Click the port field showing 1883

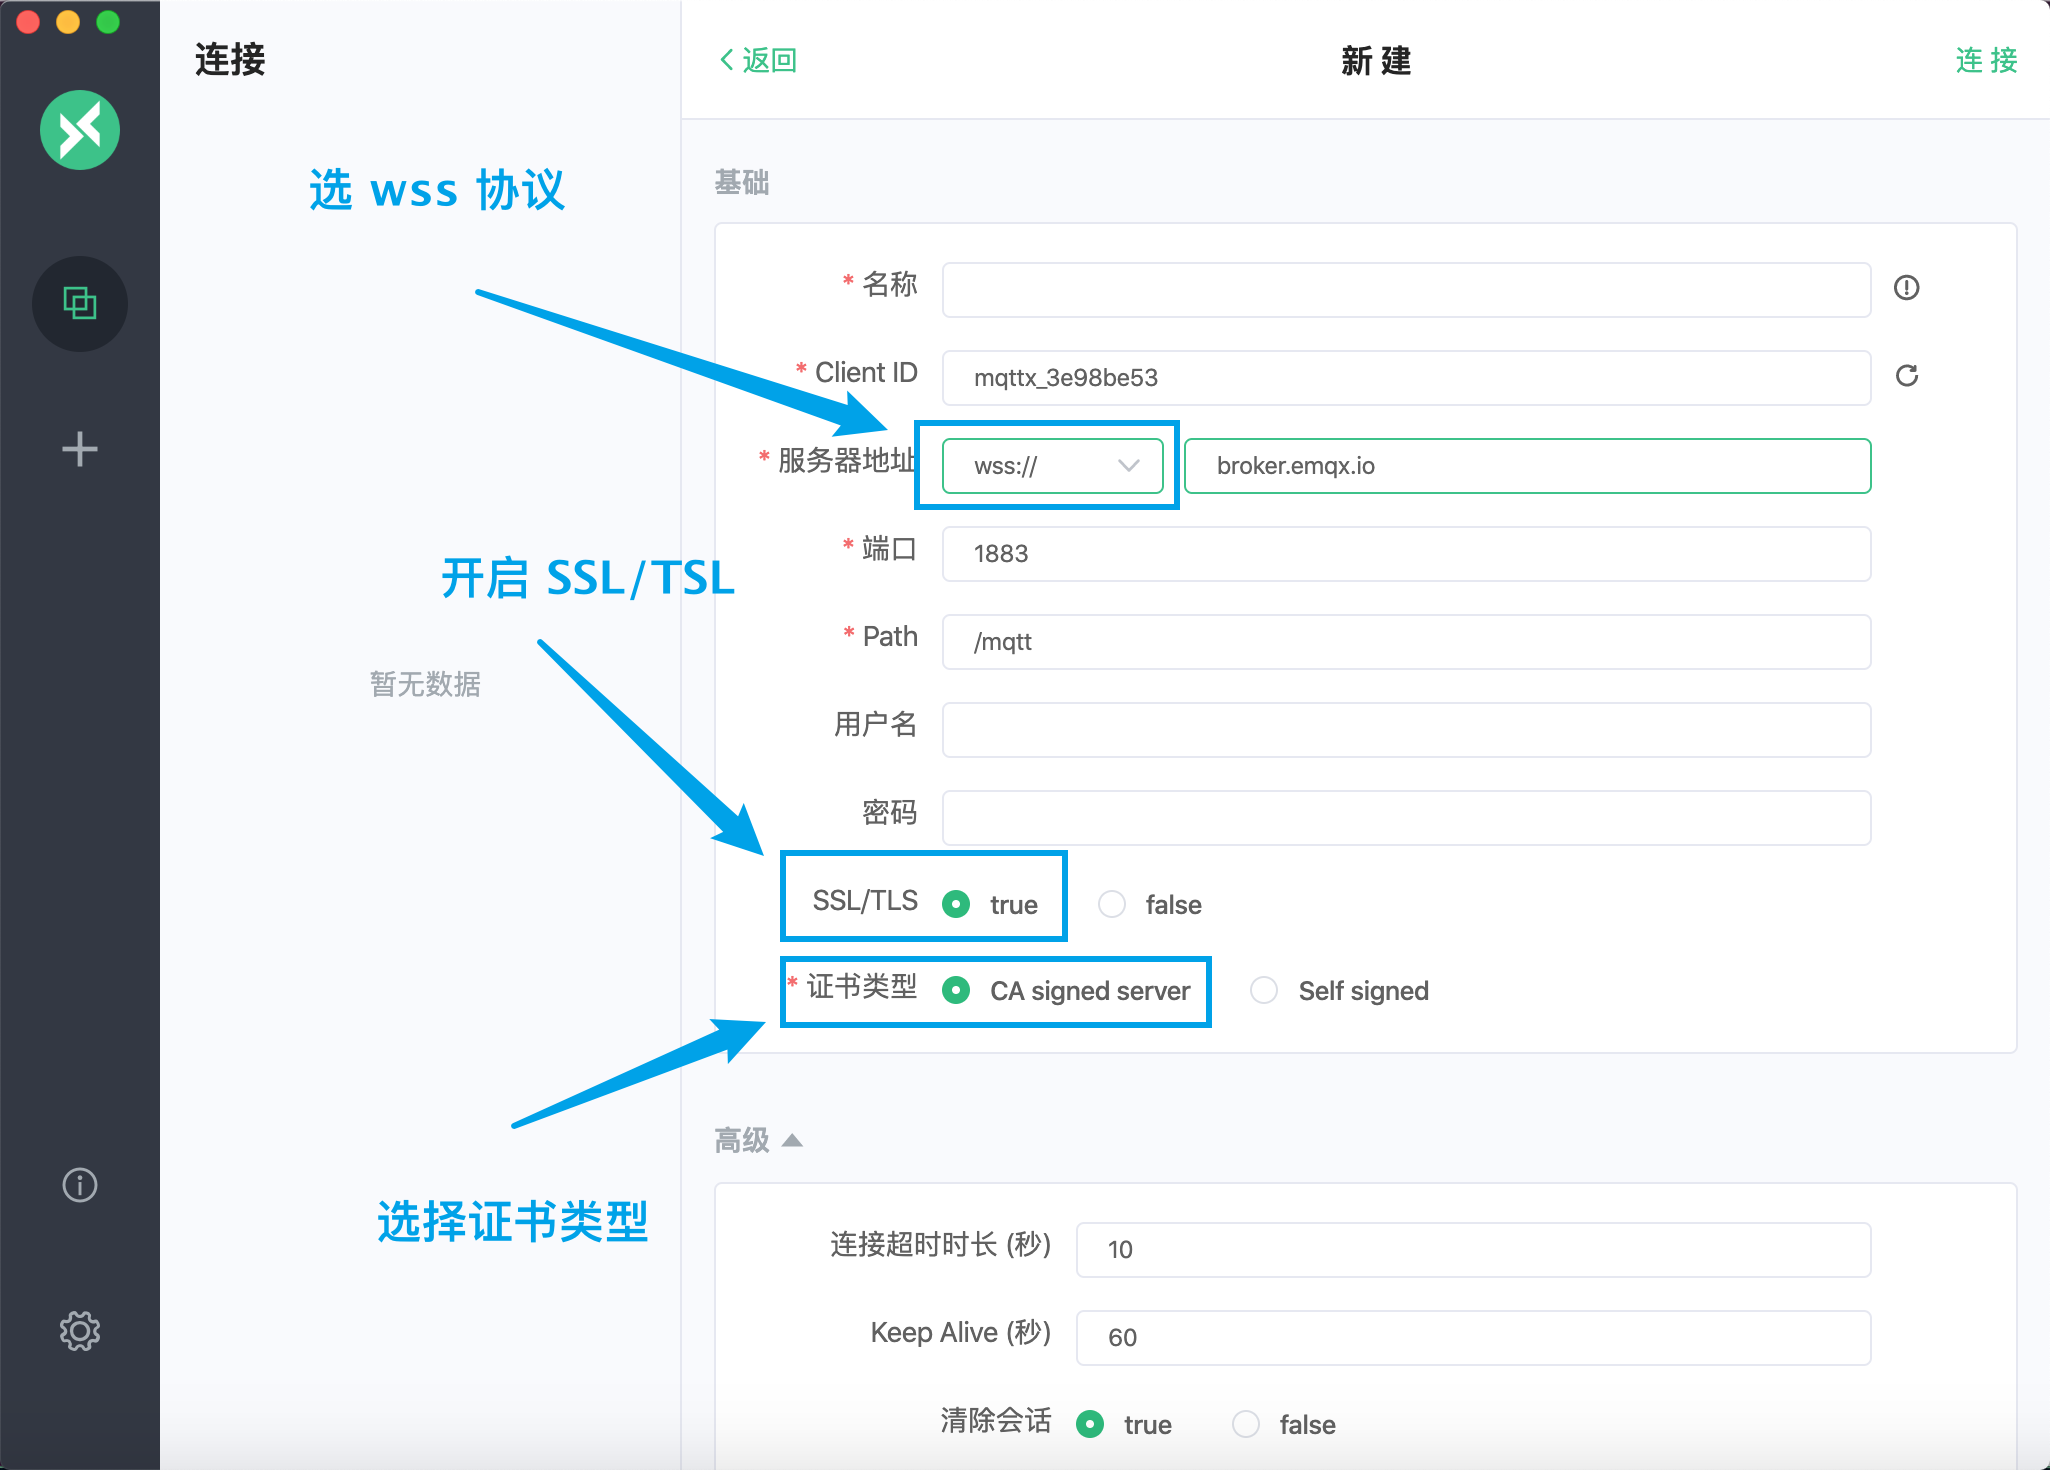(1406, 553)
